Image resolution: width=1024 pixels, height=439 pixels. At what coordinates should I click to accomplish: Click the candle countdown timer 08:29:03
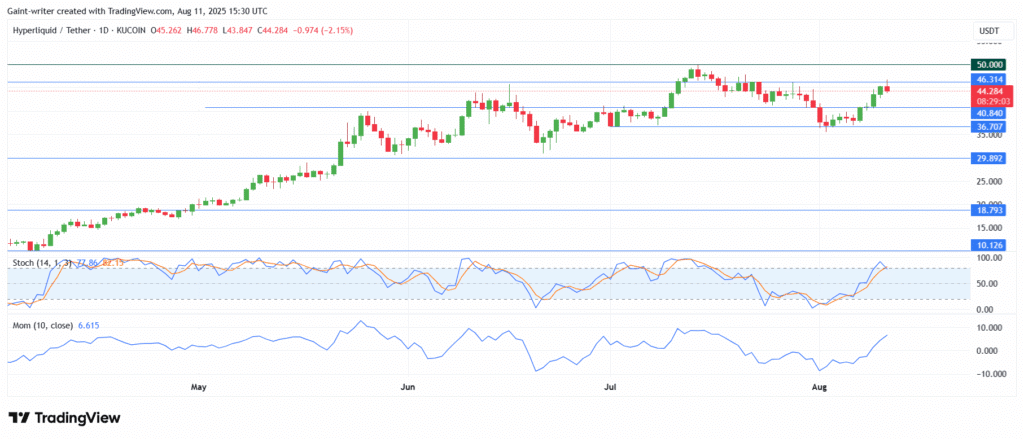point(995,101)
